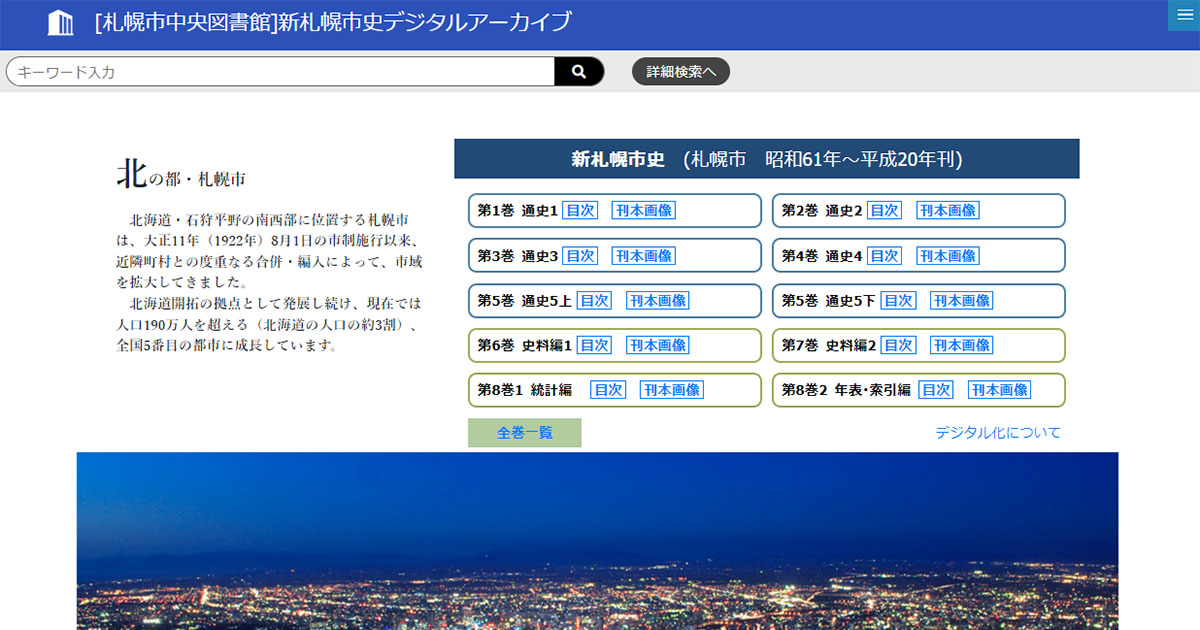Viewport: 1200px width, 630px height.
Task: Click the site title 新札幌市史デジタルアーカイブ
Action: click(x=334, y=22)
